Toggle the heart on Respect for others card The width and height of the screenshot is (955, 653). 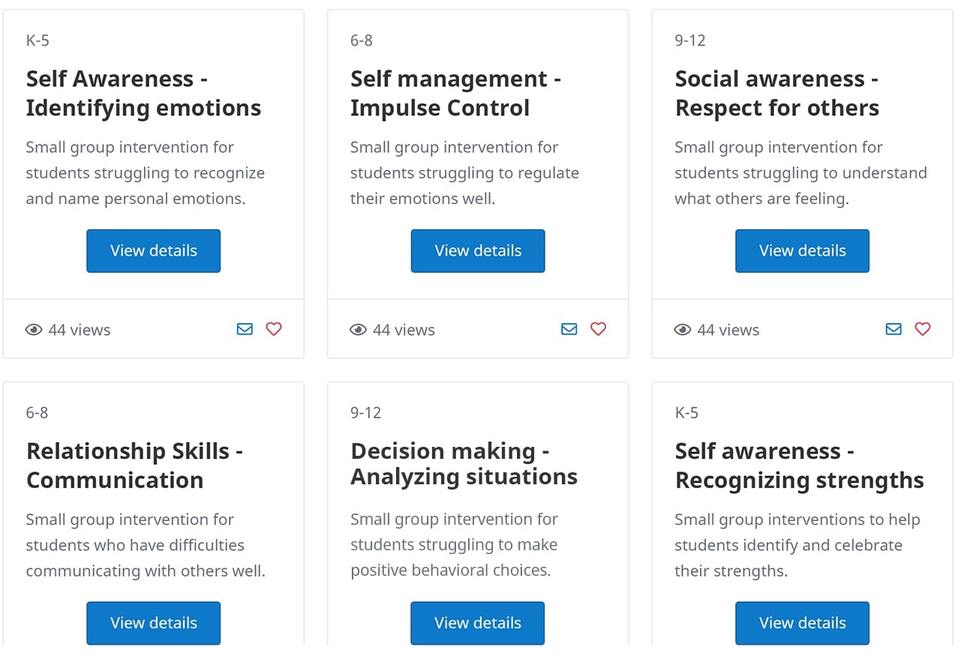pos(922,328)
